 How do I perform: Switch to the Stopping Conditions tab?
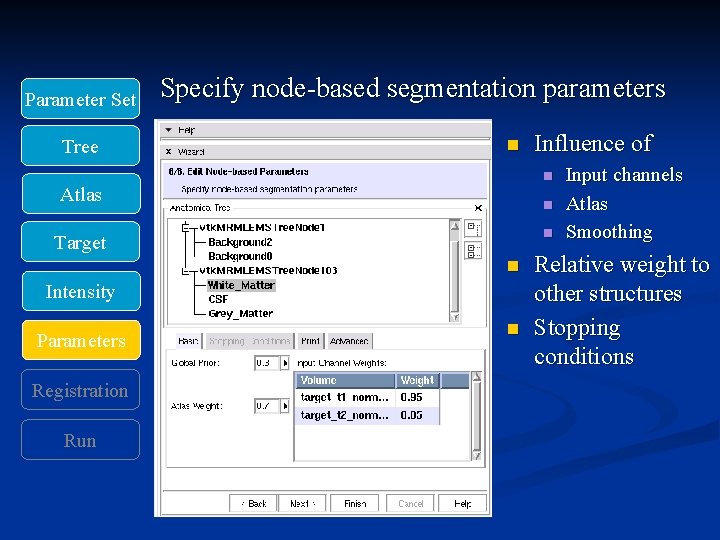click(x=249, y=341)
